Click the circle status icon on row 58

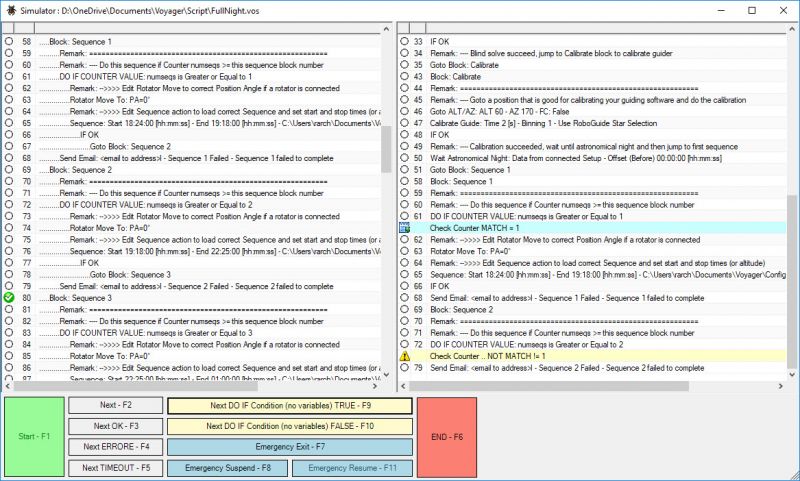[9, 42]
